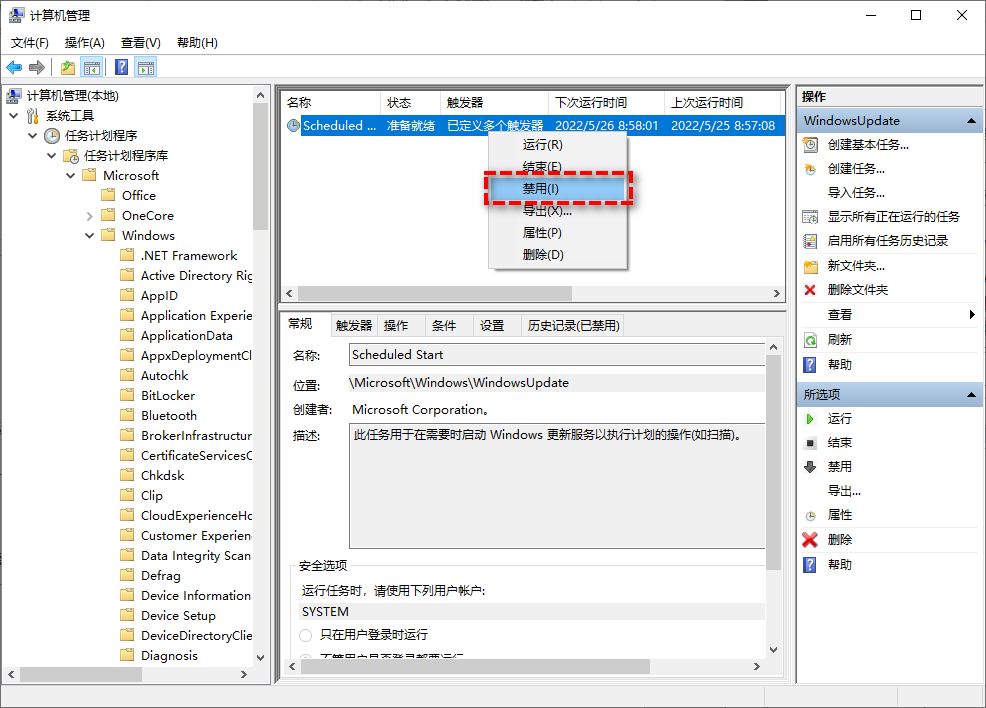Click the 刷新 icon to refresh the view
986x708 pixels.
[x=811, y=340]
